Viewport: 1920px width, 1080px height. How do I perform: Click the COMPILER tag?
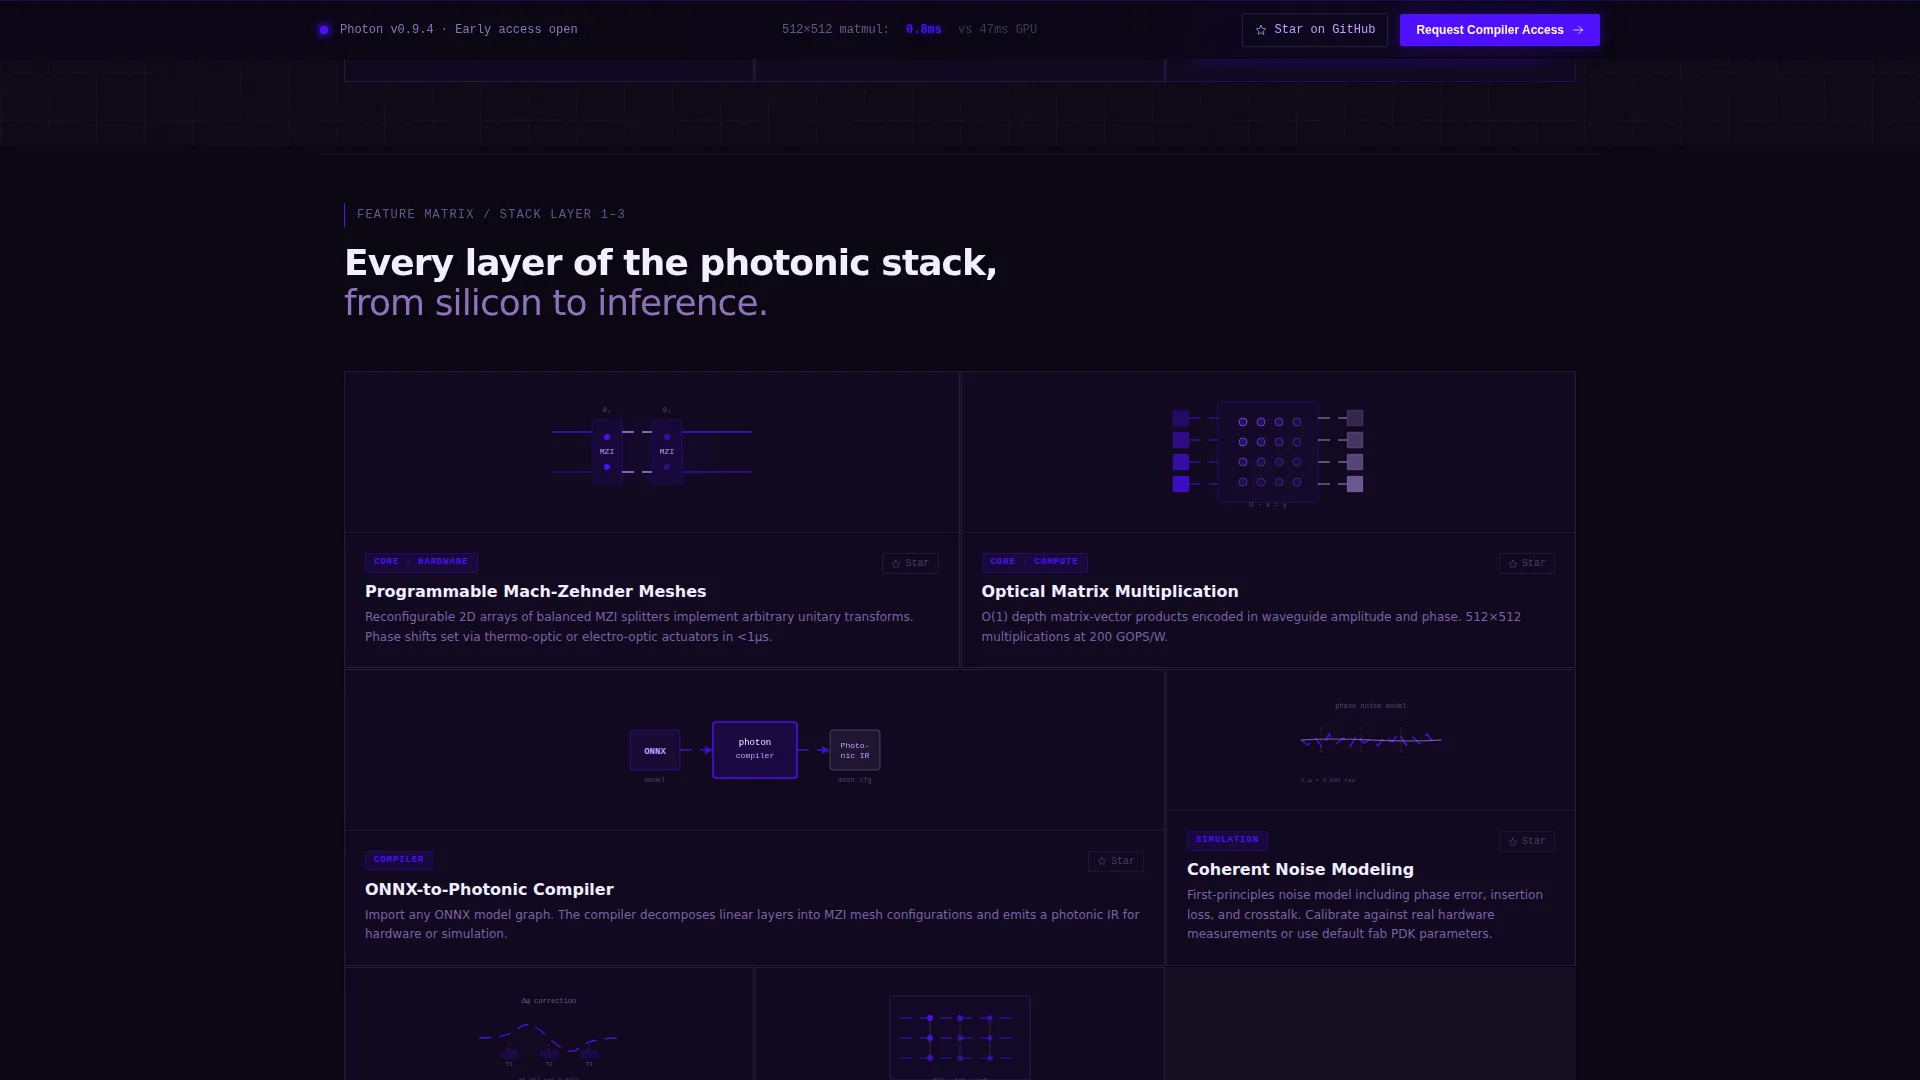(x=398, y=860)
